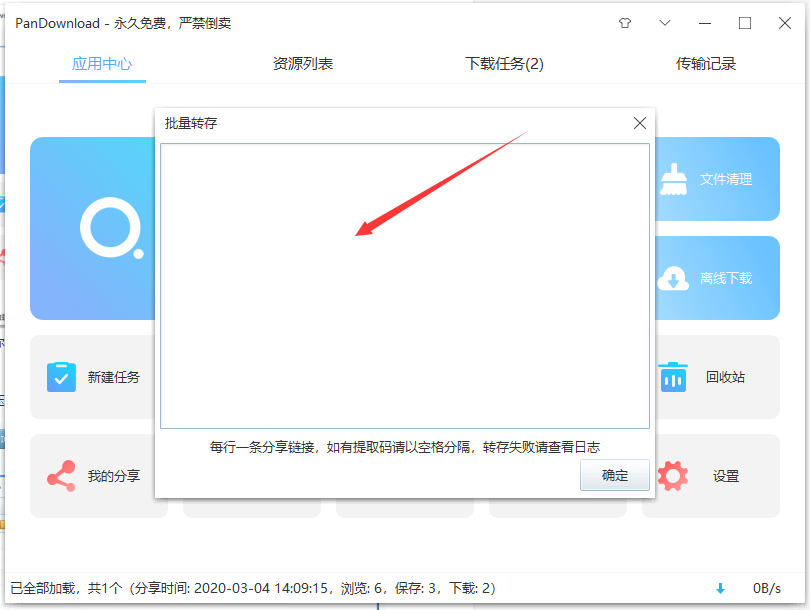Click the 设置 gear icon

click(673, 476)
